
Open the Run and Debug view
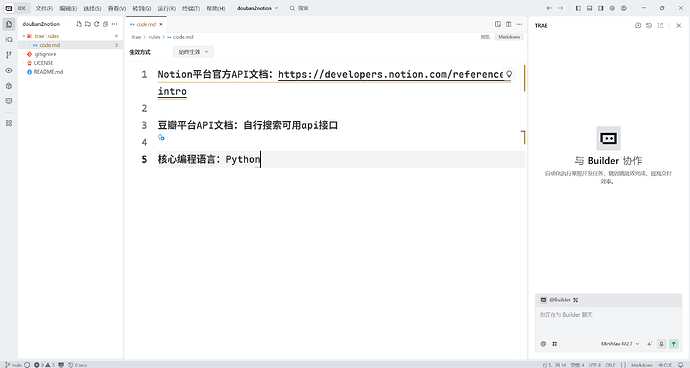click(x=9, y=86)
